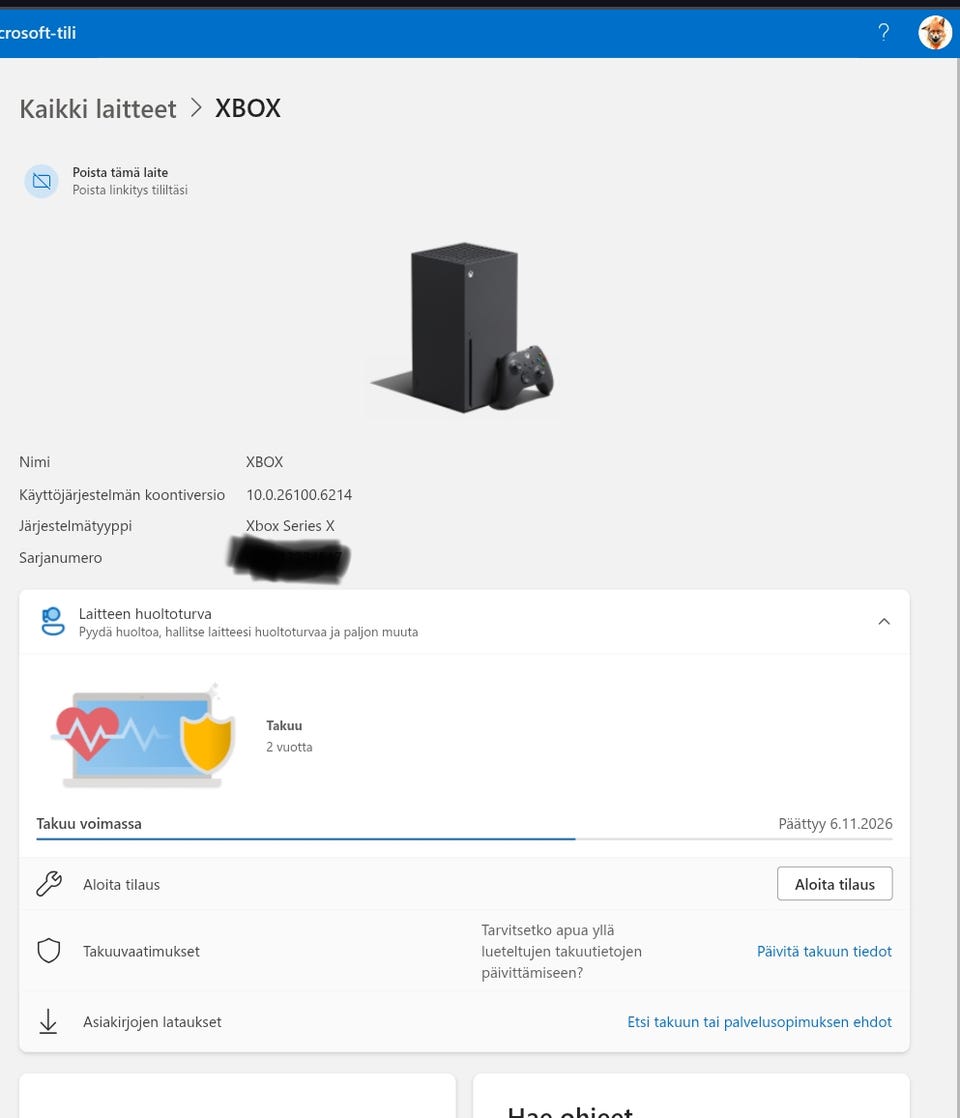Click the warranty progress bar
960x1118 pixels.
464,839
